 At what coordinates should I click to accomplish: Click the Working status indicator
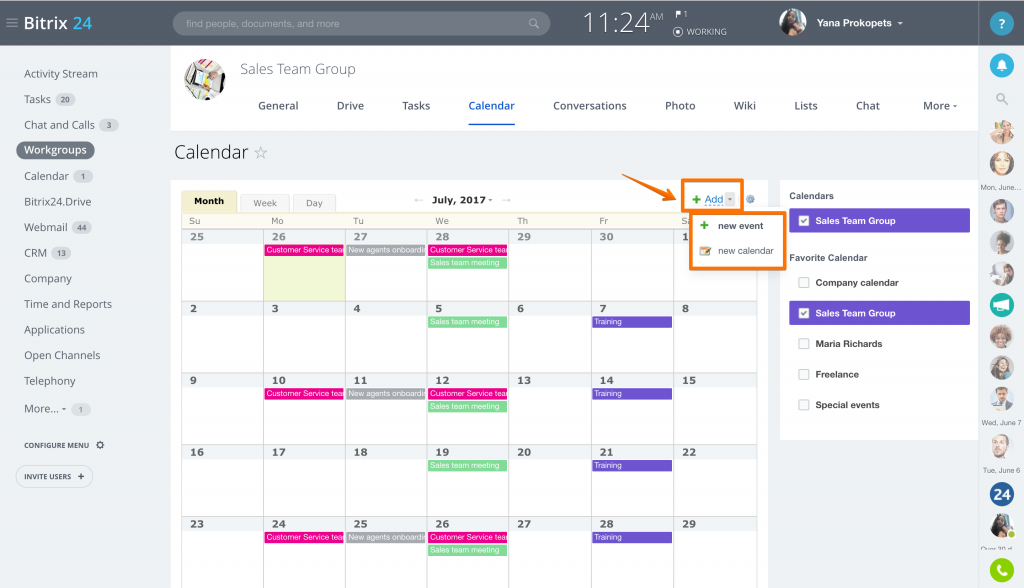699,31
